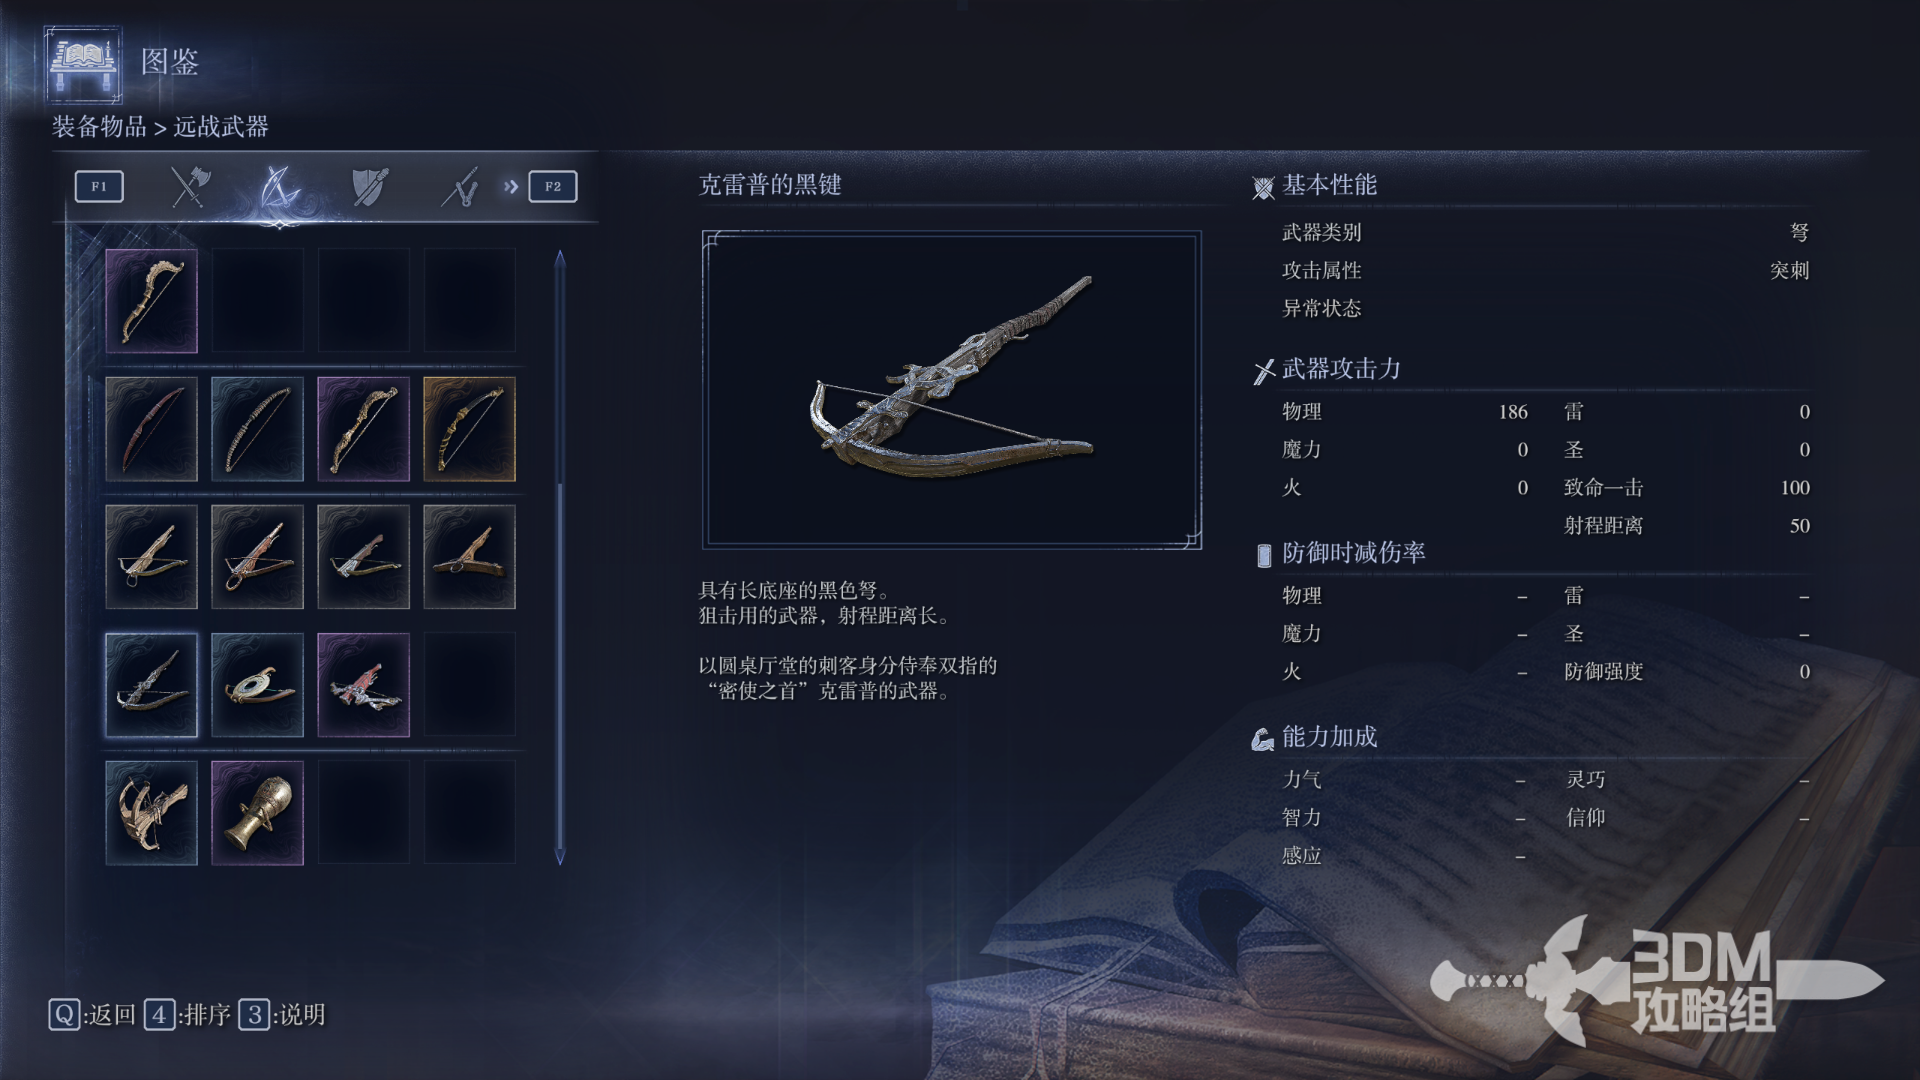The width and height of the screenshot is (1920, 1080).
Task: Select the melee weapons category tab
Action: tap(189, 186)
